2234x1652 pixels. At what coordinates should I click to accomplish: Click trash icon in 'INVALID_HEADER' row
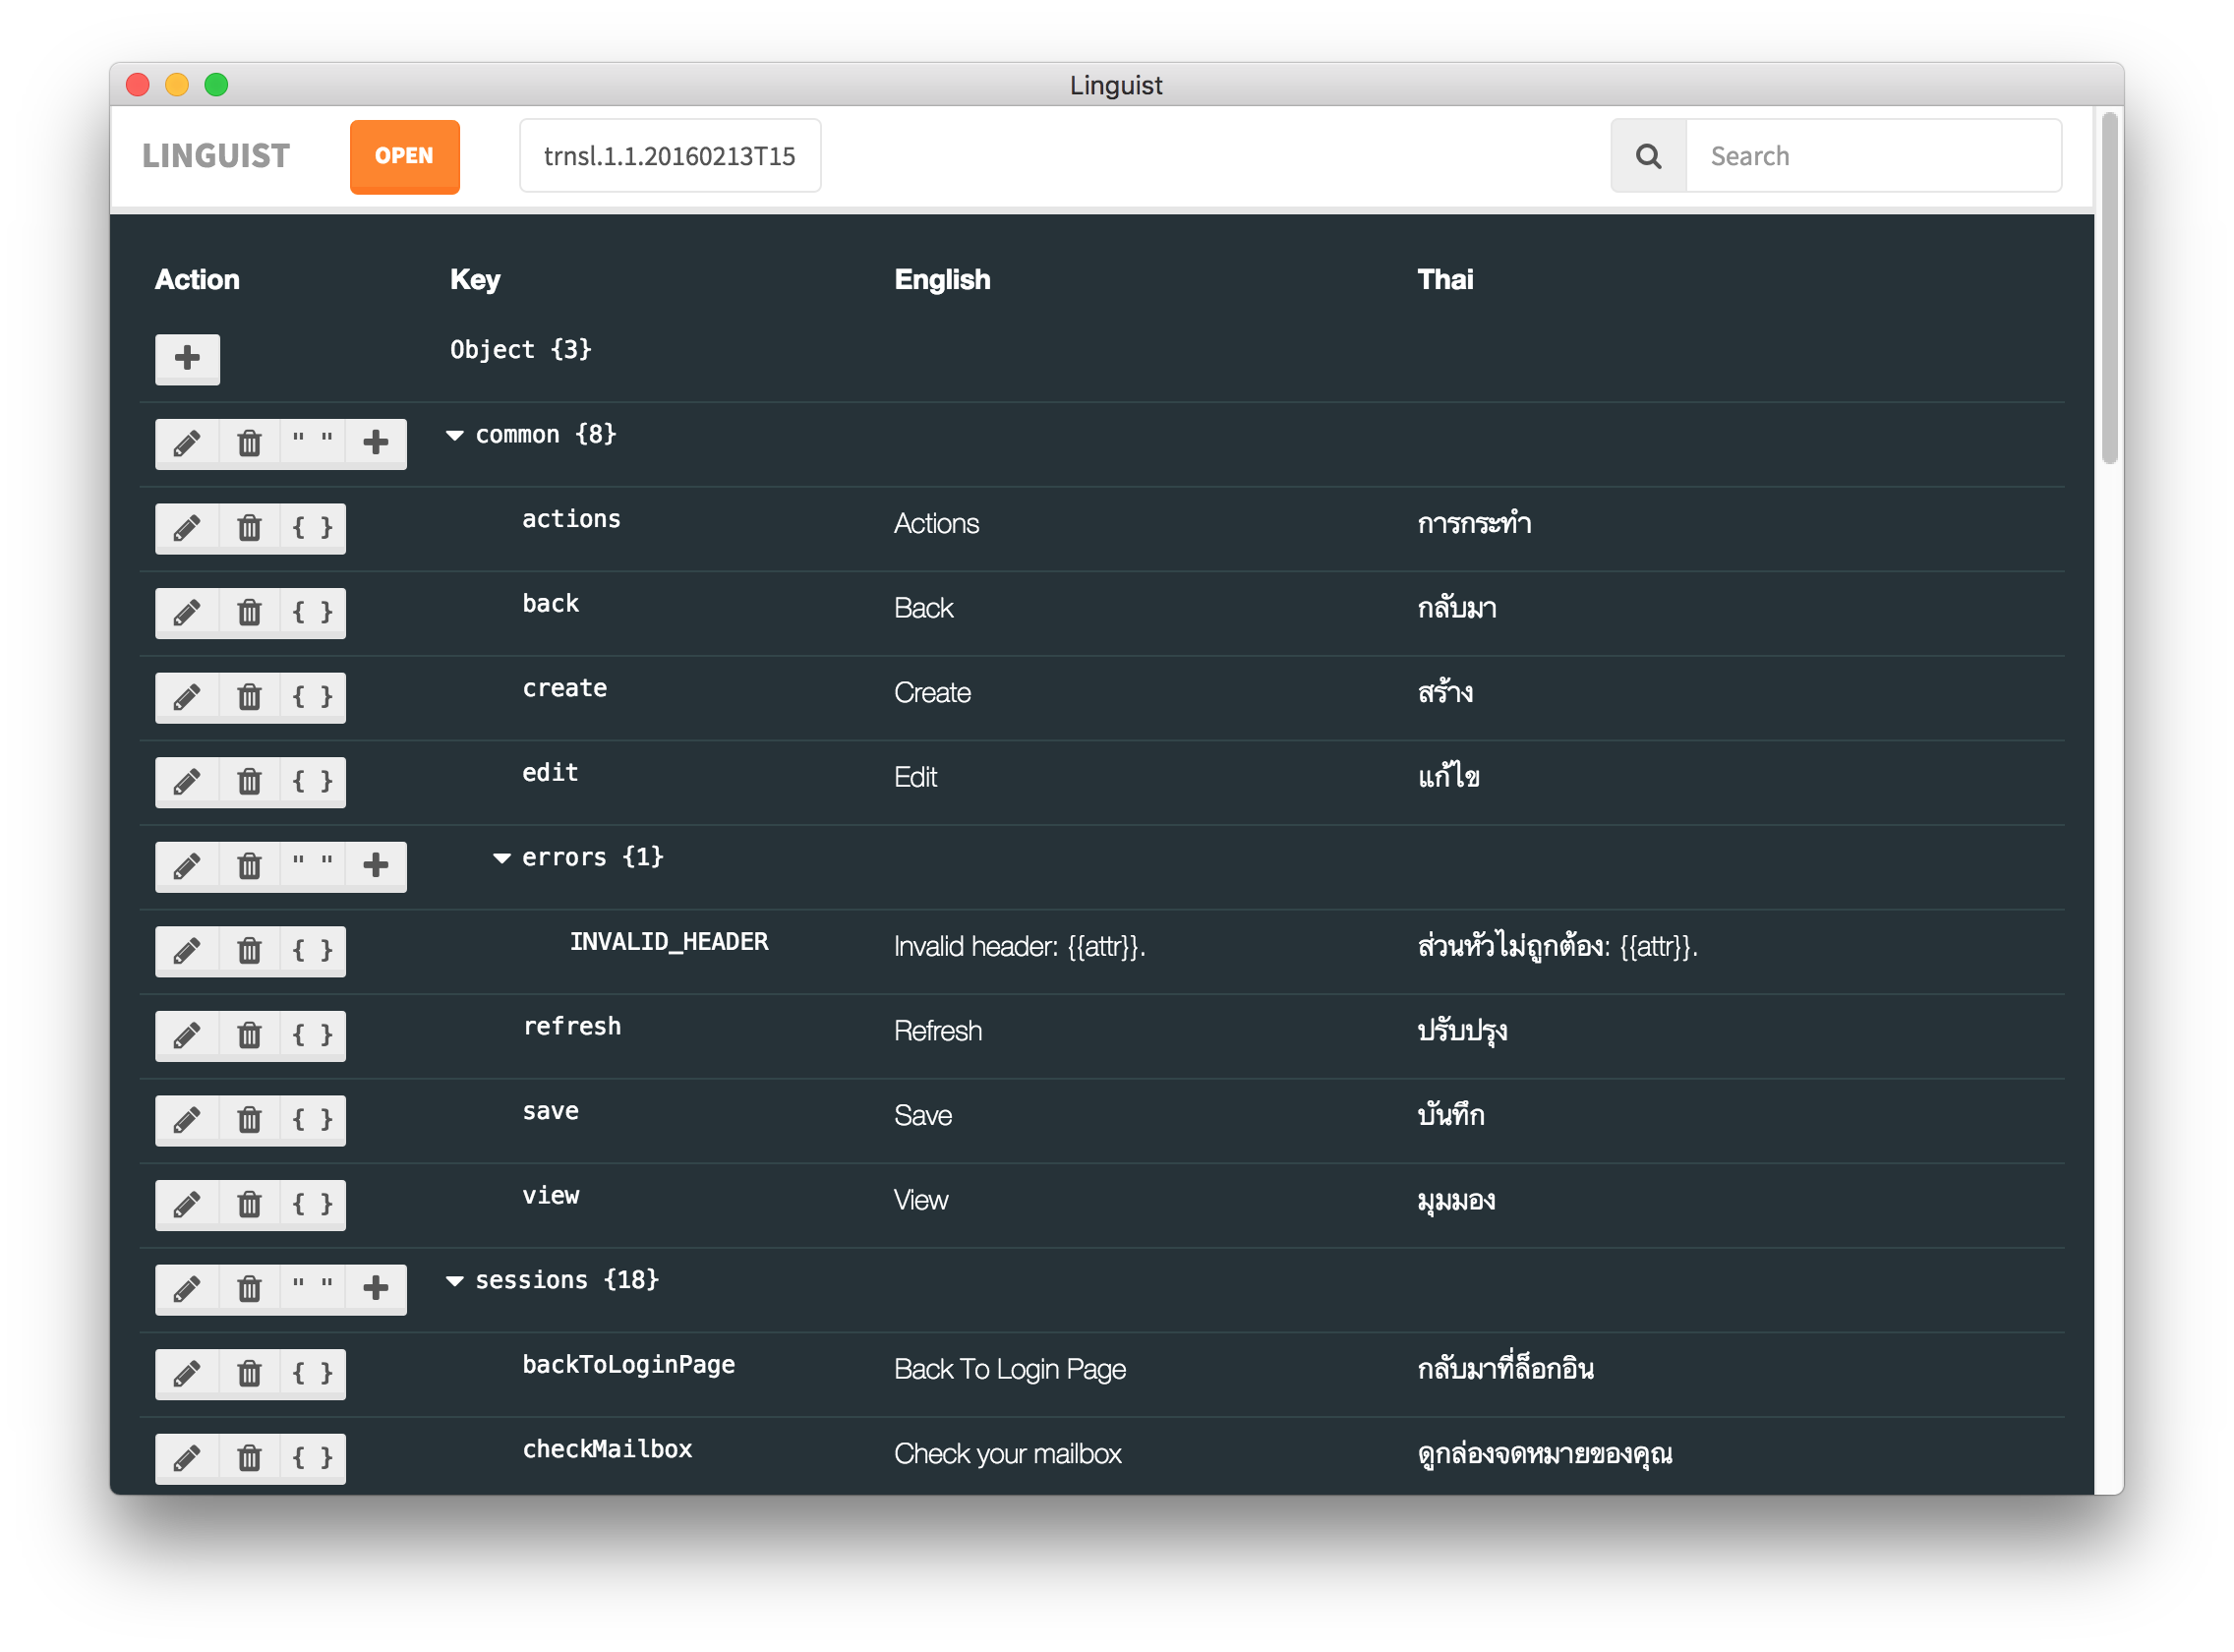pos(249,950)
